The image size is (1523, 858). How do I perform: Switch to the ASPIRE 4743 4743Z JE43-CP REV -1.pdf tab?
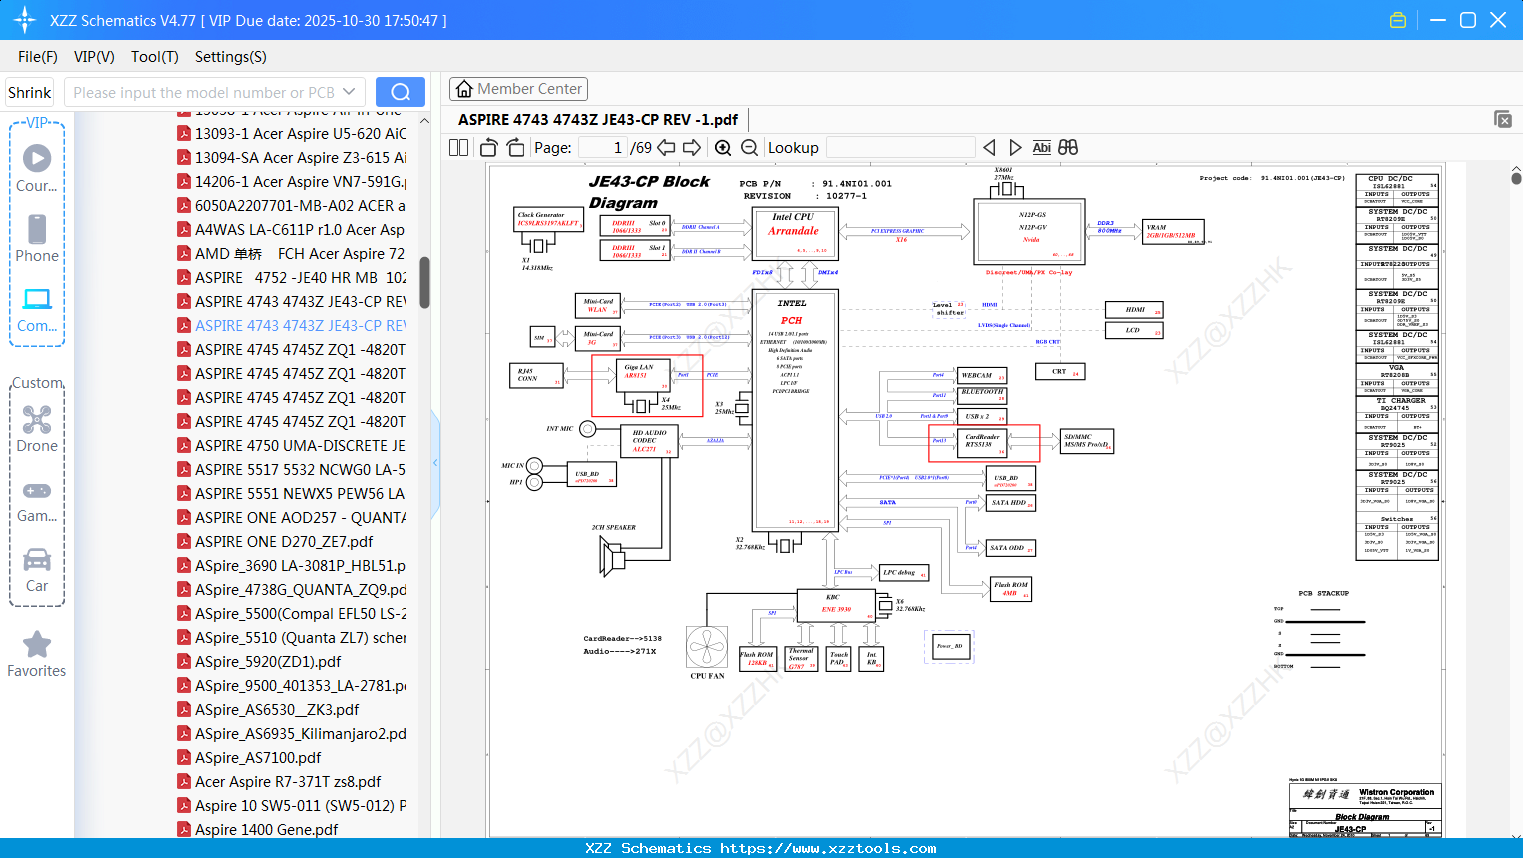tap(598, 120)
